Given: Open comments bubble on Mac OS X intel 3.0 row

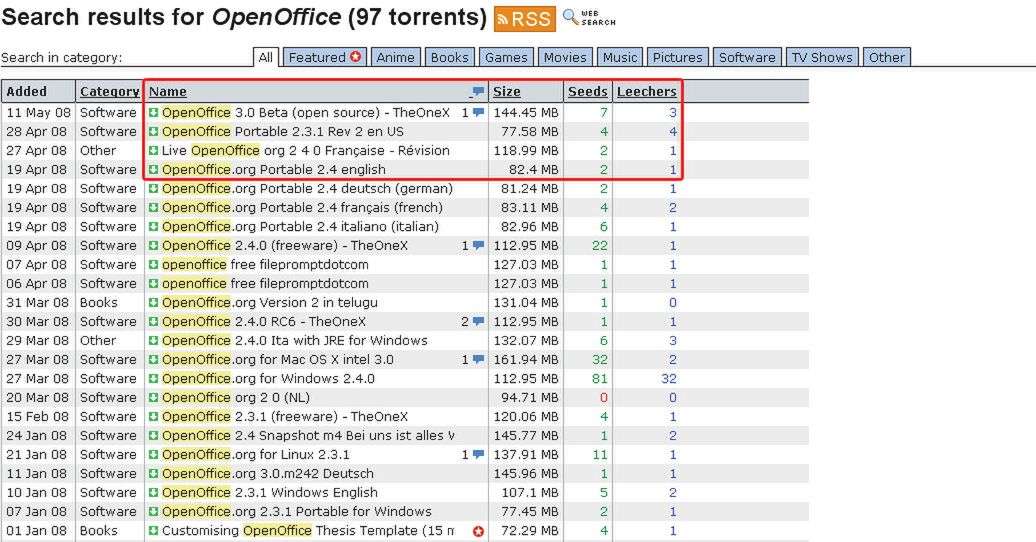Looking at the screenshot, I should [x=478, y=360].
